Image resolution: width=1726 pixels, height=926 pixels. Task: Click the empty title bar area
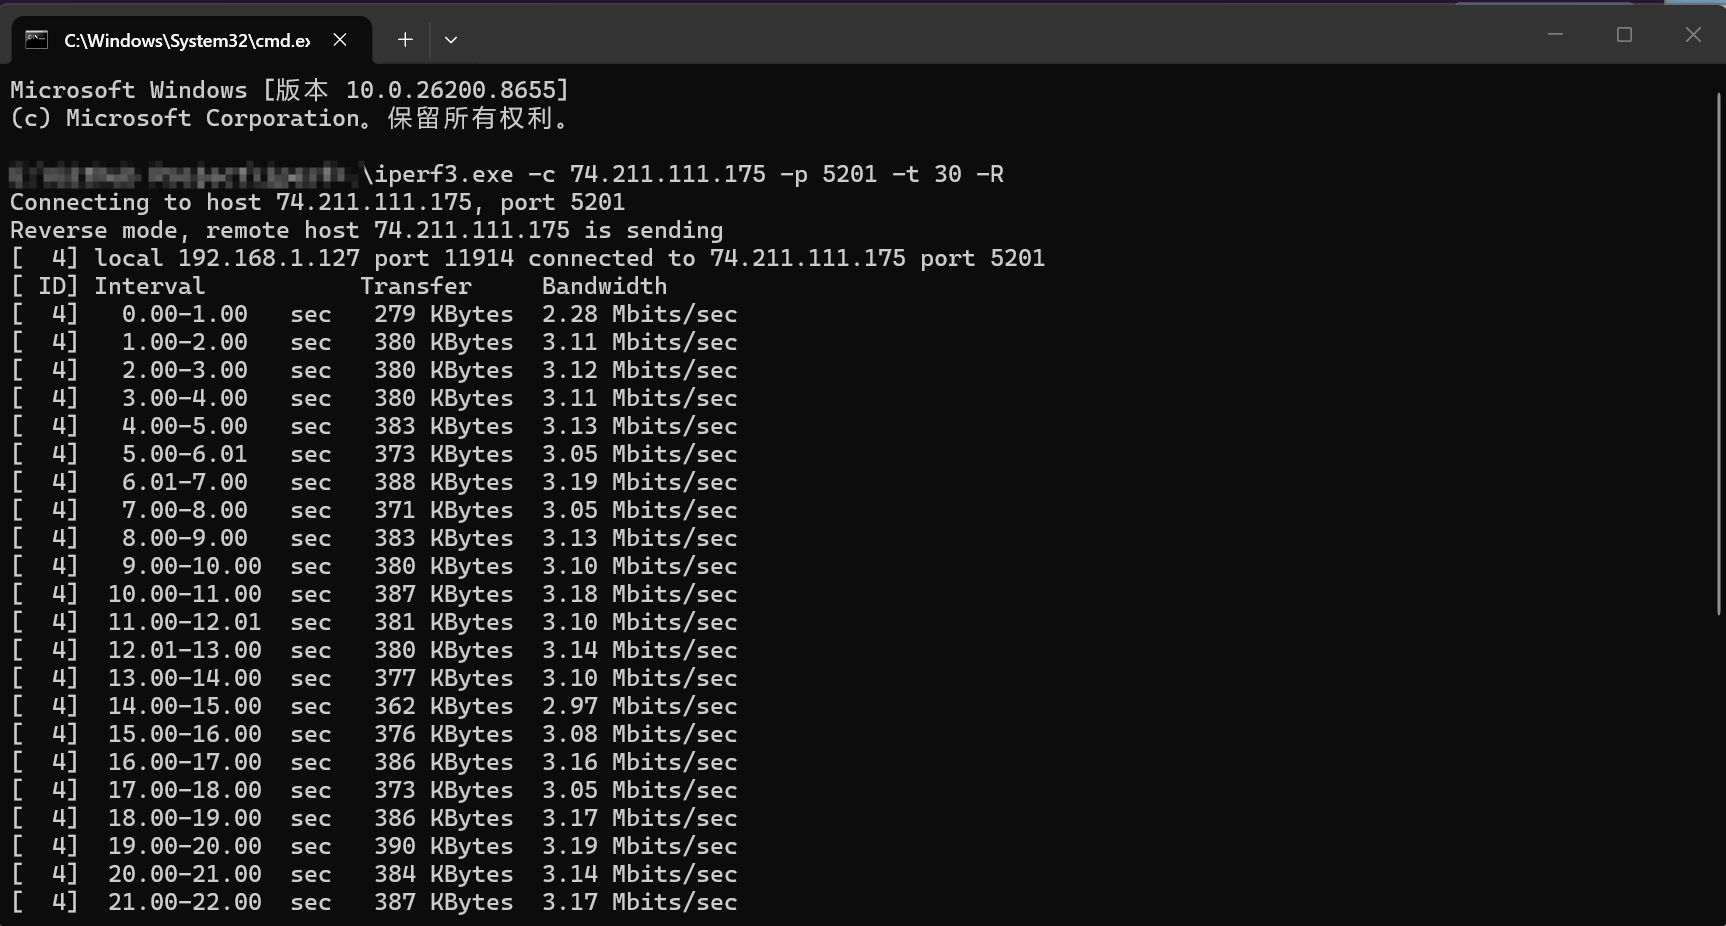pyautogui.click(x=990, y=36)
